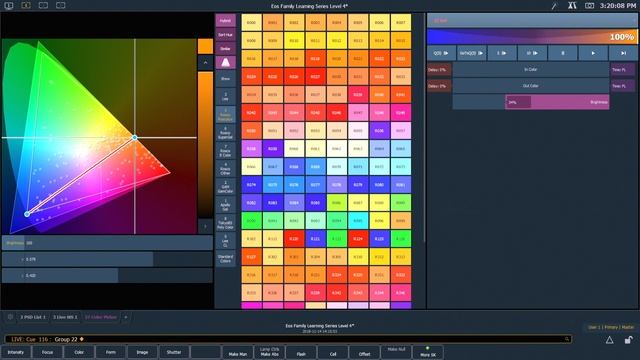640x360 pixels.
Task: Open the second Delay 0% field
Action: point(439,86)
